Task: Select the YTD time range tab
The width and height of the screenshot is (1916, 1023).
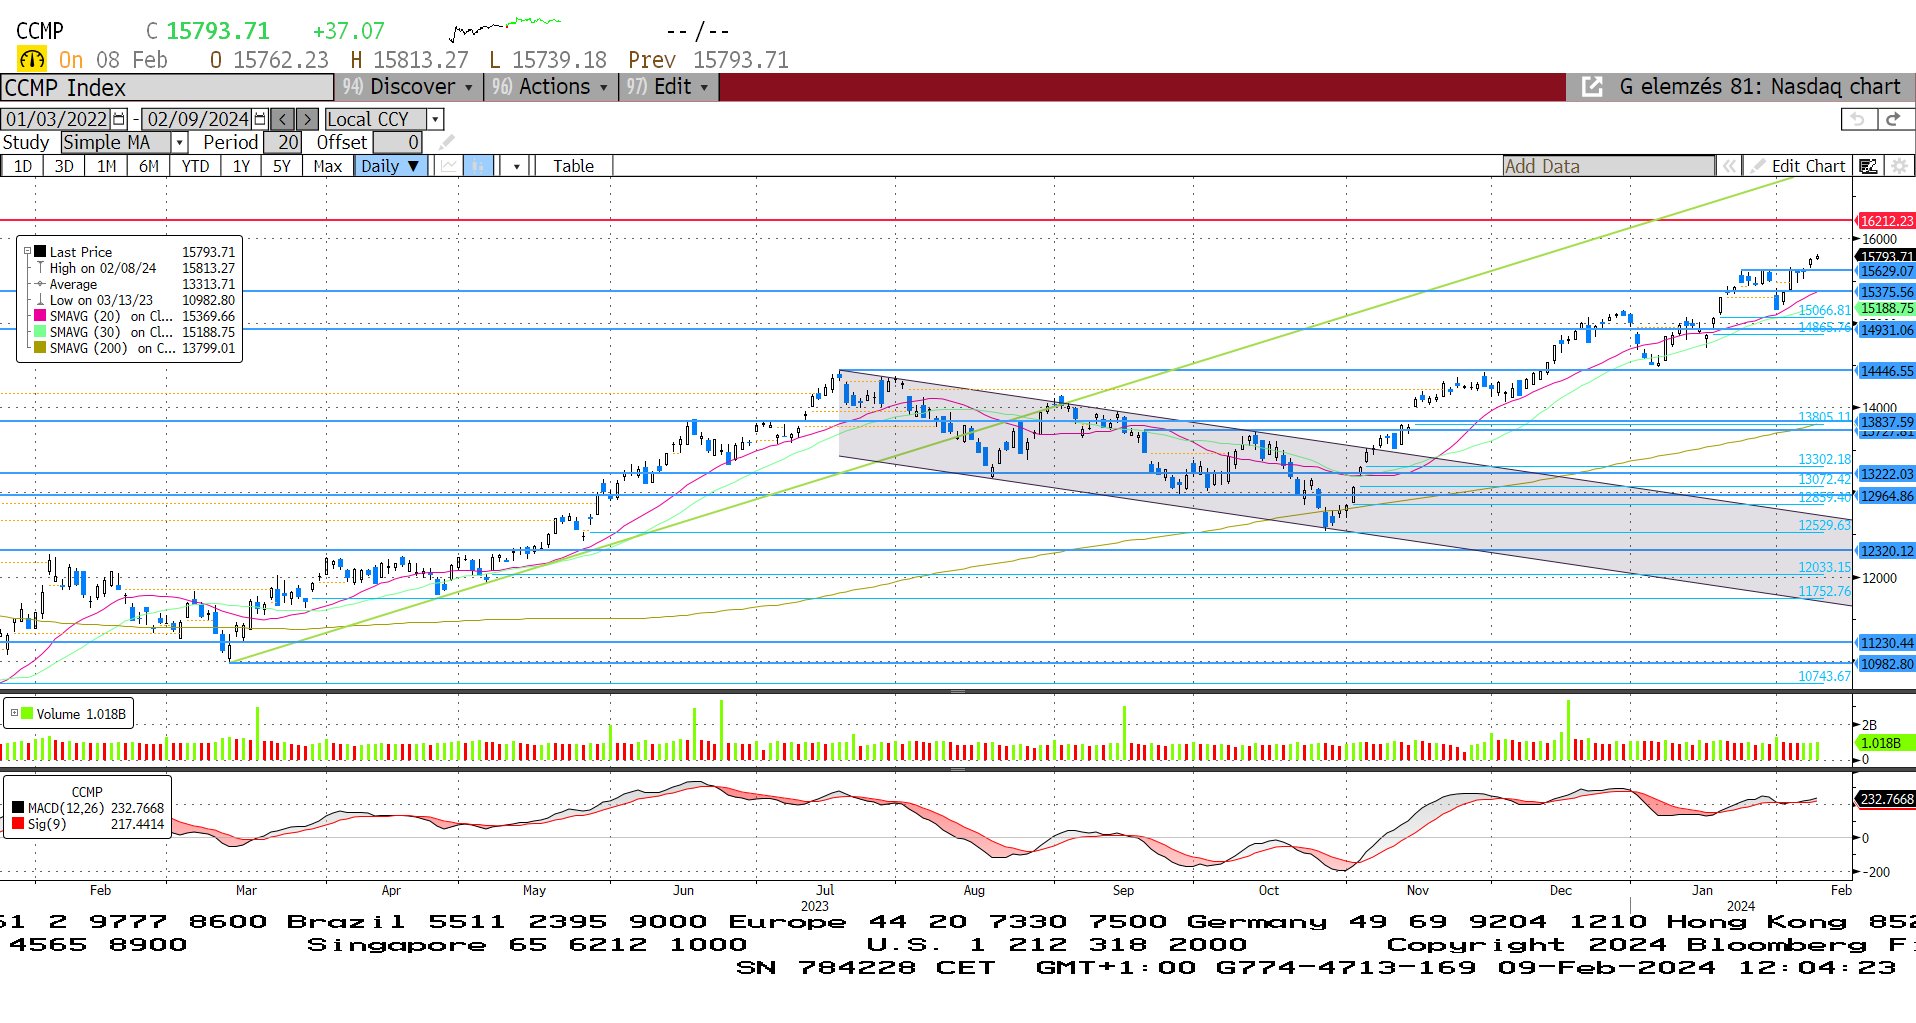Action: pyautogui.click(x=195, y=166)
